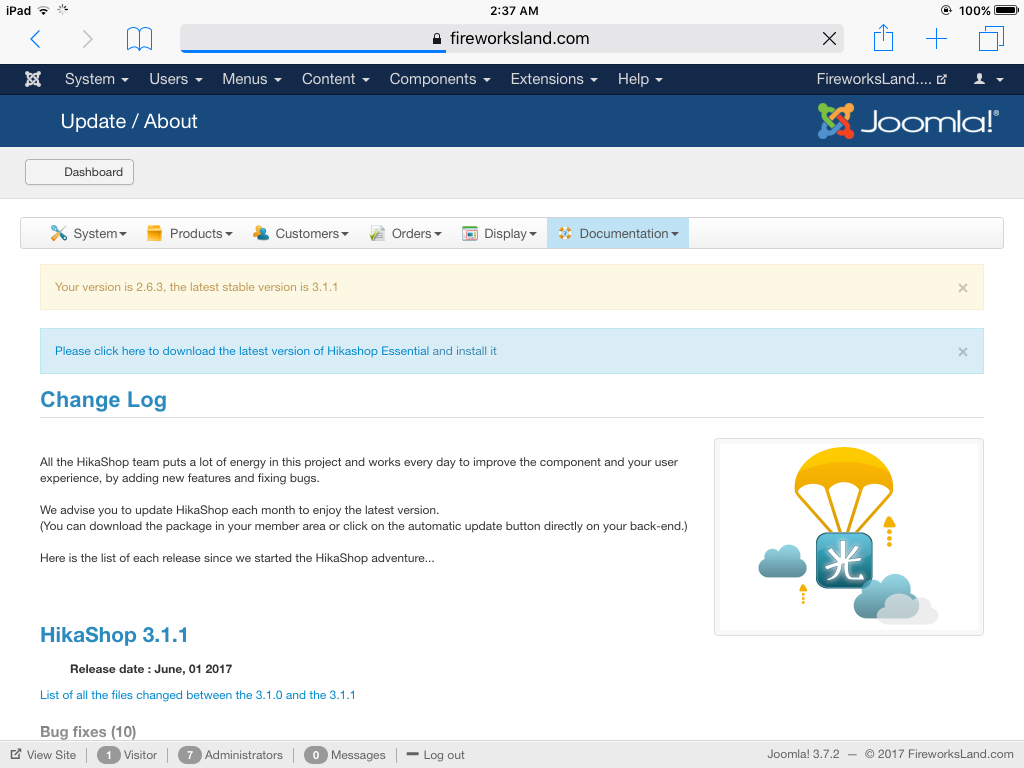Click the wrench-and-screwdriver System icon
Viewport: 1024px width, 768px height.
(x=59, y=233)
